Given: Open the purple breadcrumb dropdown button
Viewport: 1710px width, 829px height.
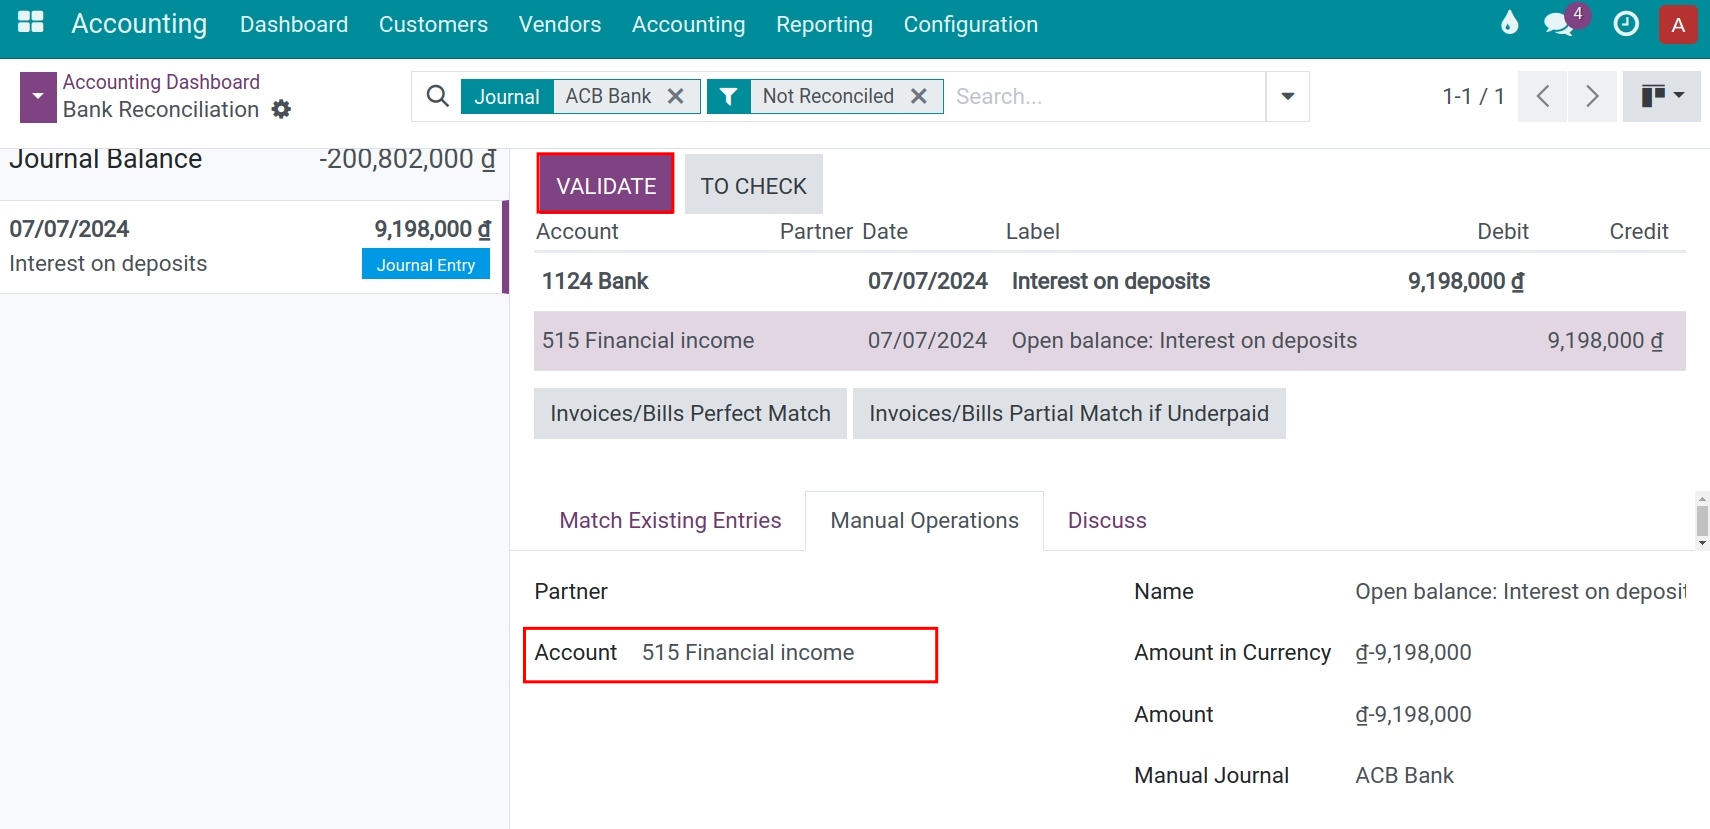Looking at the screenshot, I should [38, 97].
